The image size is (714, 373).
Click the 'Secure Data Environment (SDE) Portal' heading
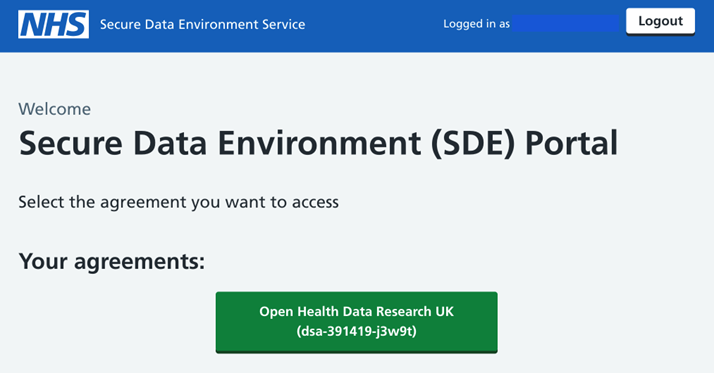pyautogui.click(x=318, y=143)
